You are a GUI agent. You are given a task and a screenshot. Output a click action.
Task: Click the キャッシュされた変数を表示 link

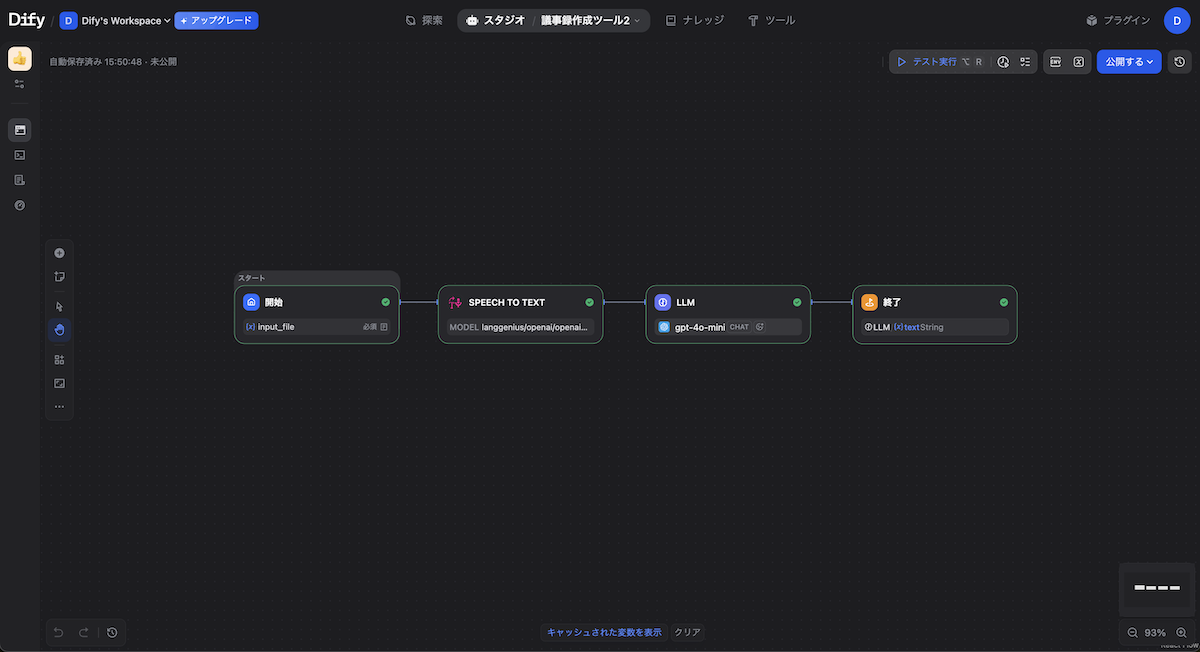604,632
